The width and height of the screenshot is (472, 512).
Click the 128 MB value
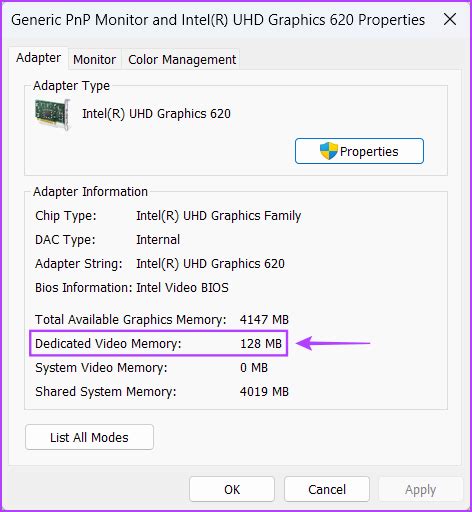point(261,343)
